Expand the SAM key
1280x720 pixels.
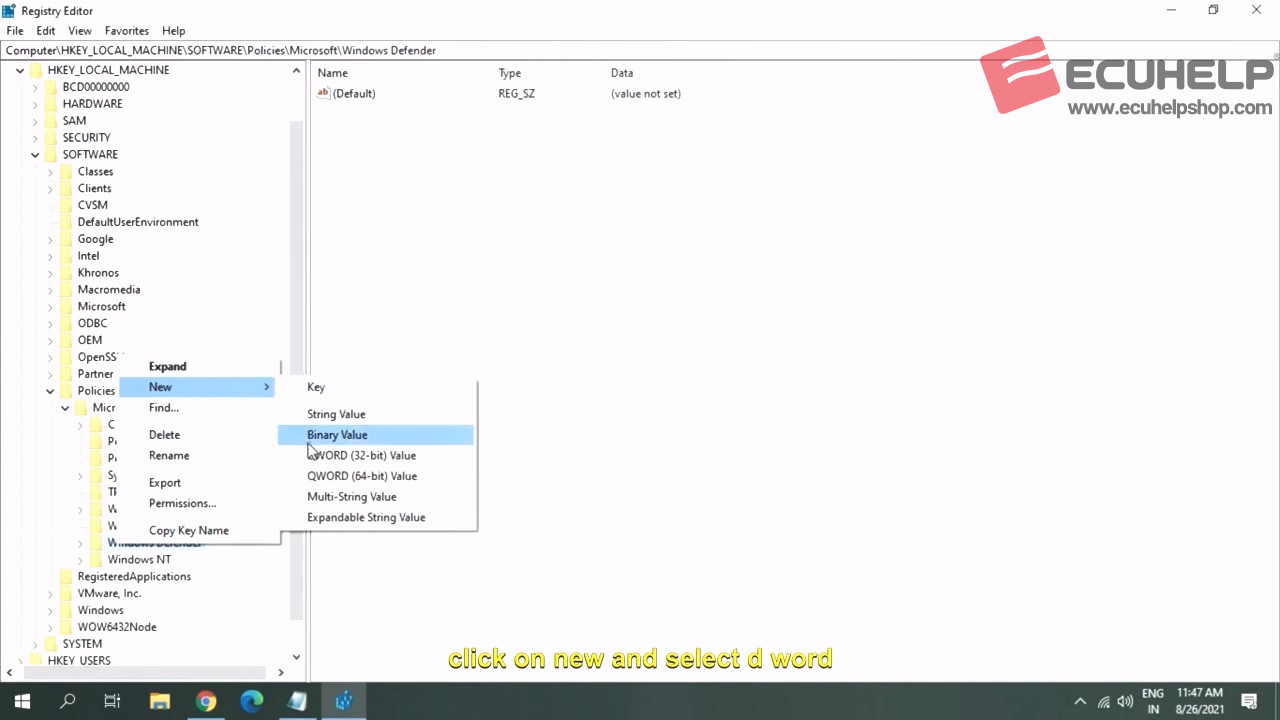click(x=35, y=121)
